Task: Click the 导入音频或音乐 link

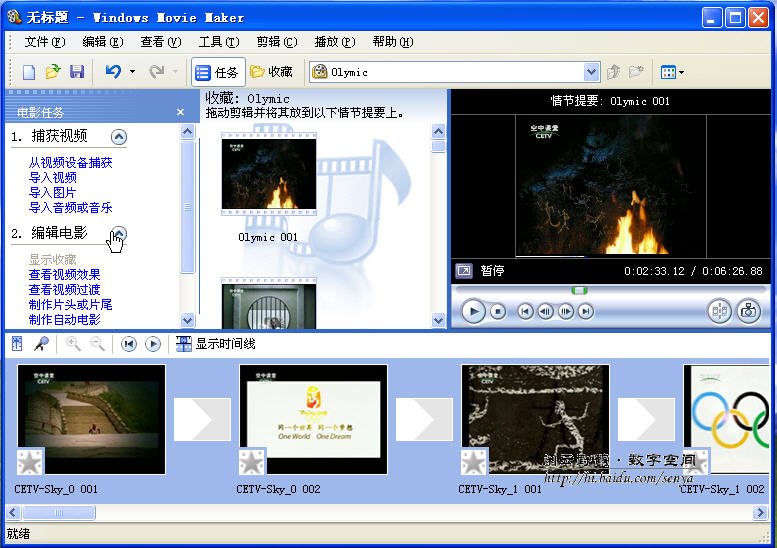Action: tap(70, 208)
